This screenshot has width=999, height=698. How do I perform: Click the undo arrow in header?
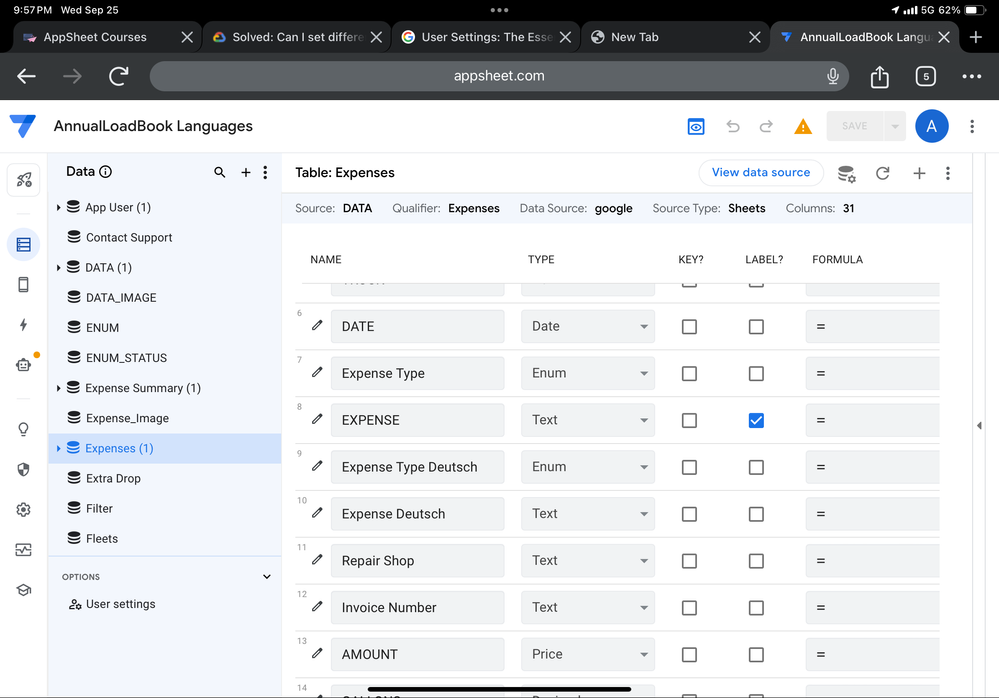733,126
